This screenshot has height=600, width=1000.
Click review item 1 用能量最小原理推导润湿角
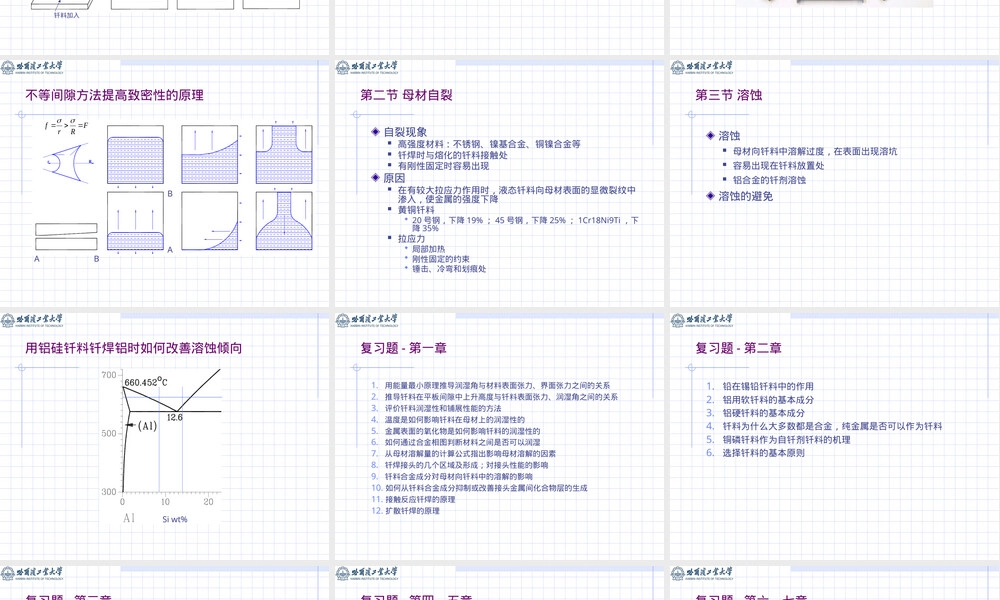pos(497,386)
